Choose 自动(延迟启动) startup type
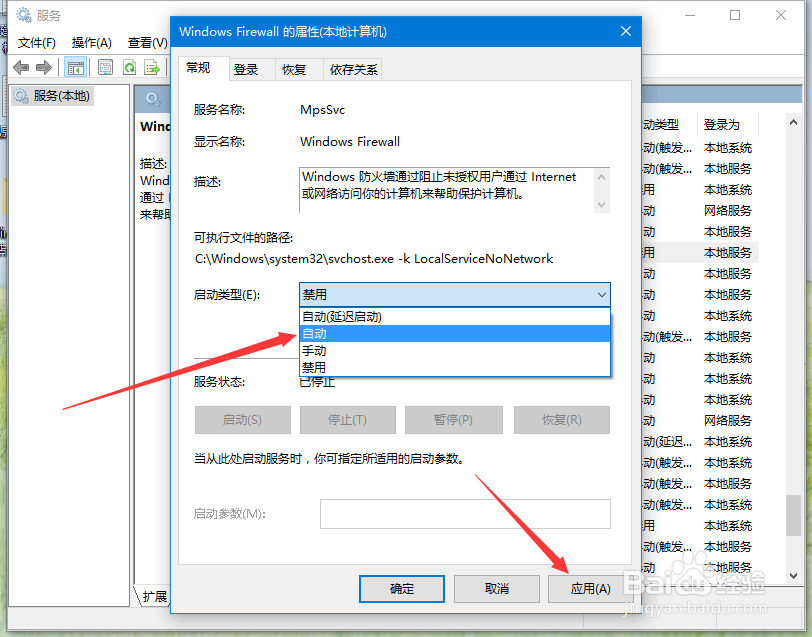The width and height of the screenshot is (812, 637). [455, 316]
